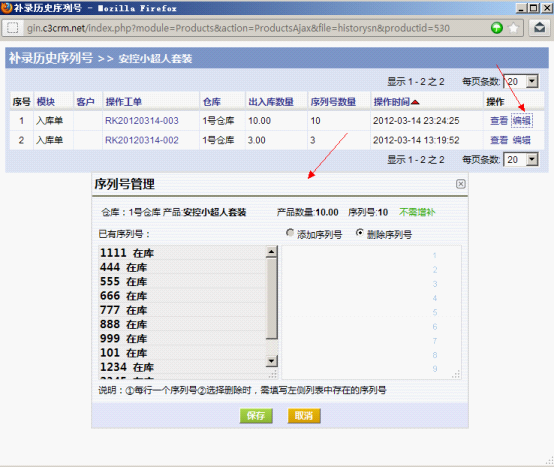Click the 不需增补 status text
The image size is (554, 467).
(417, 212)
